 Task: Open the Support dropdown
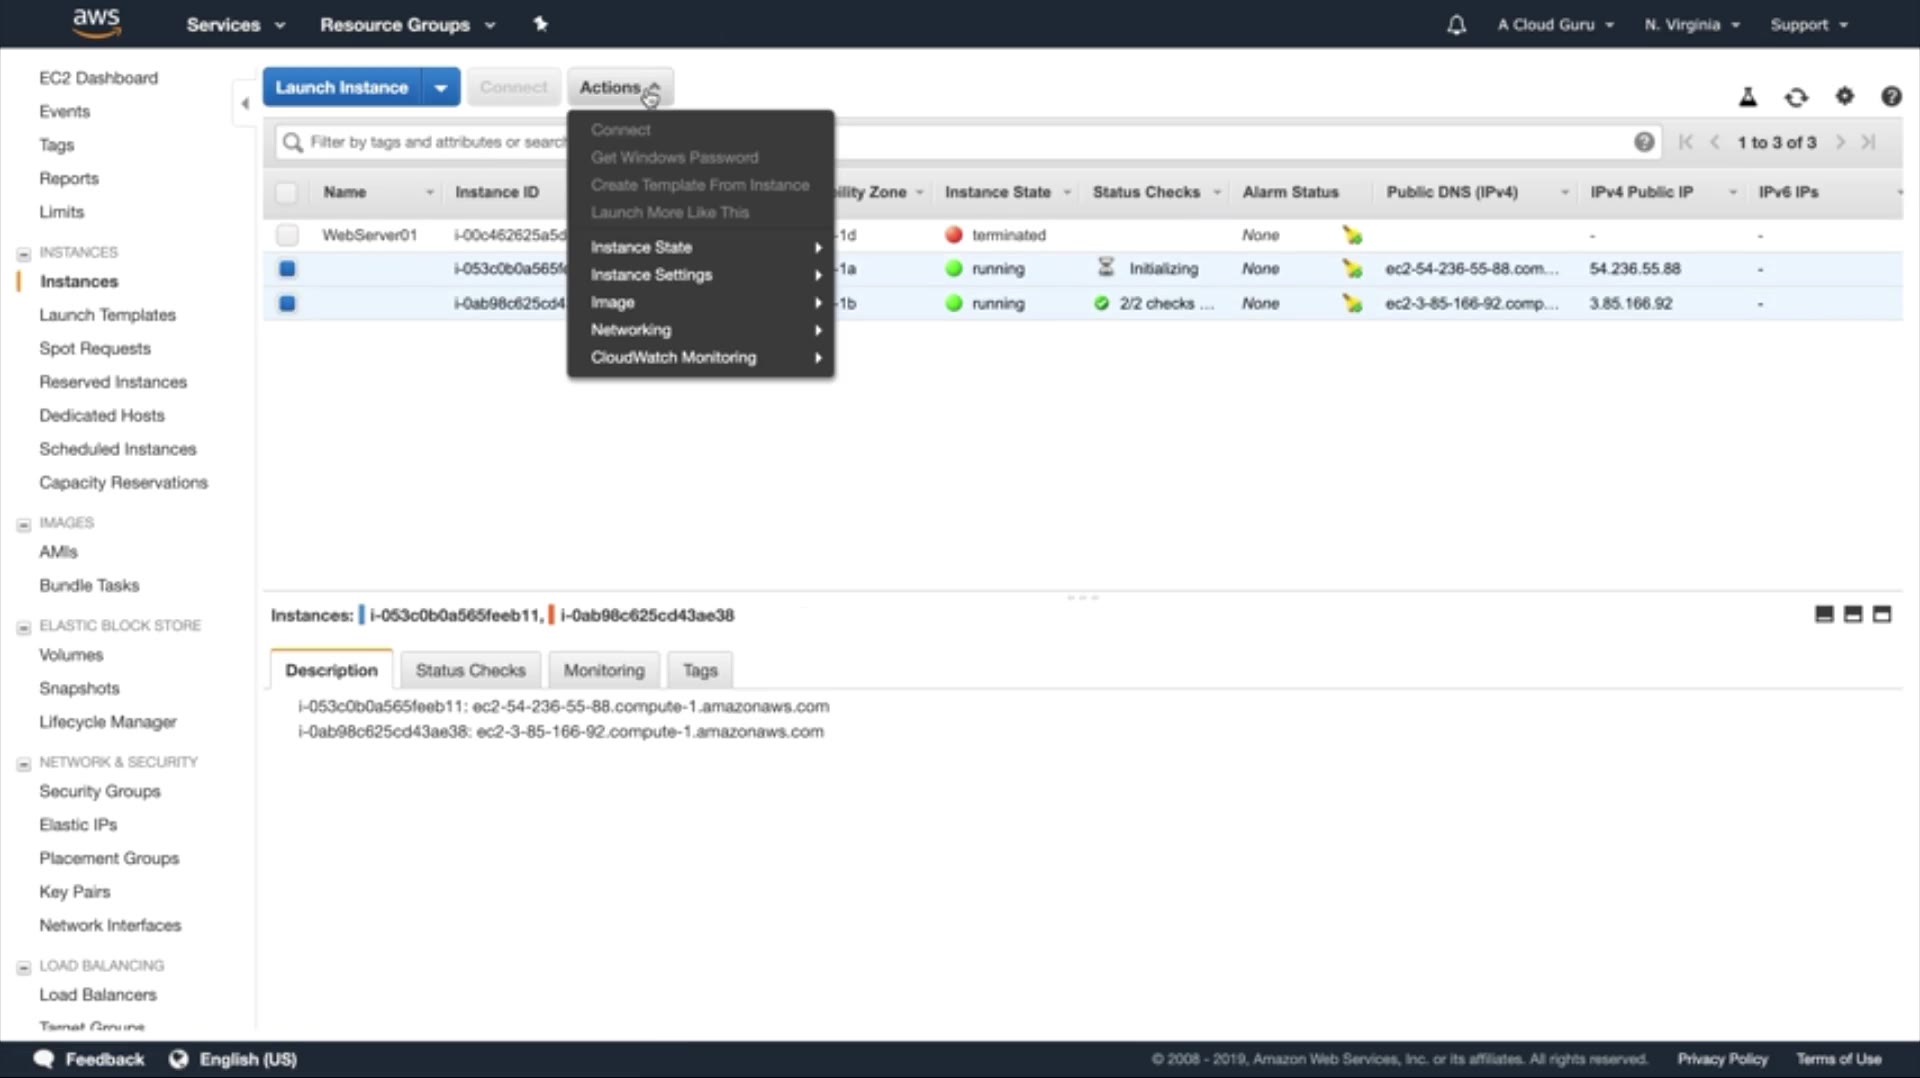pos(1809,25)
